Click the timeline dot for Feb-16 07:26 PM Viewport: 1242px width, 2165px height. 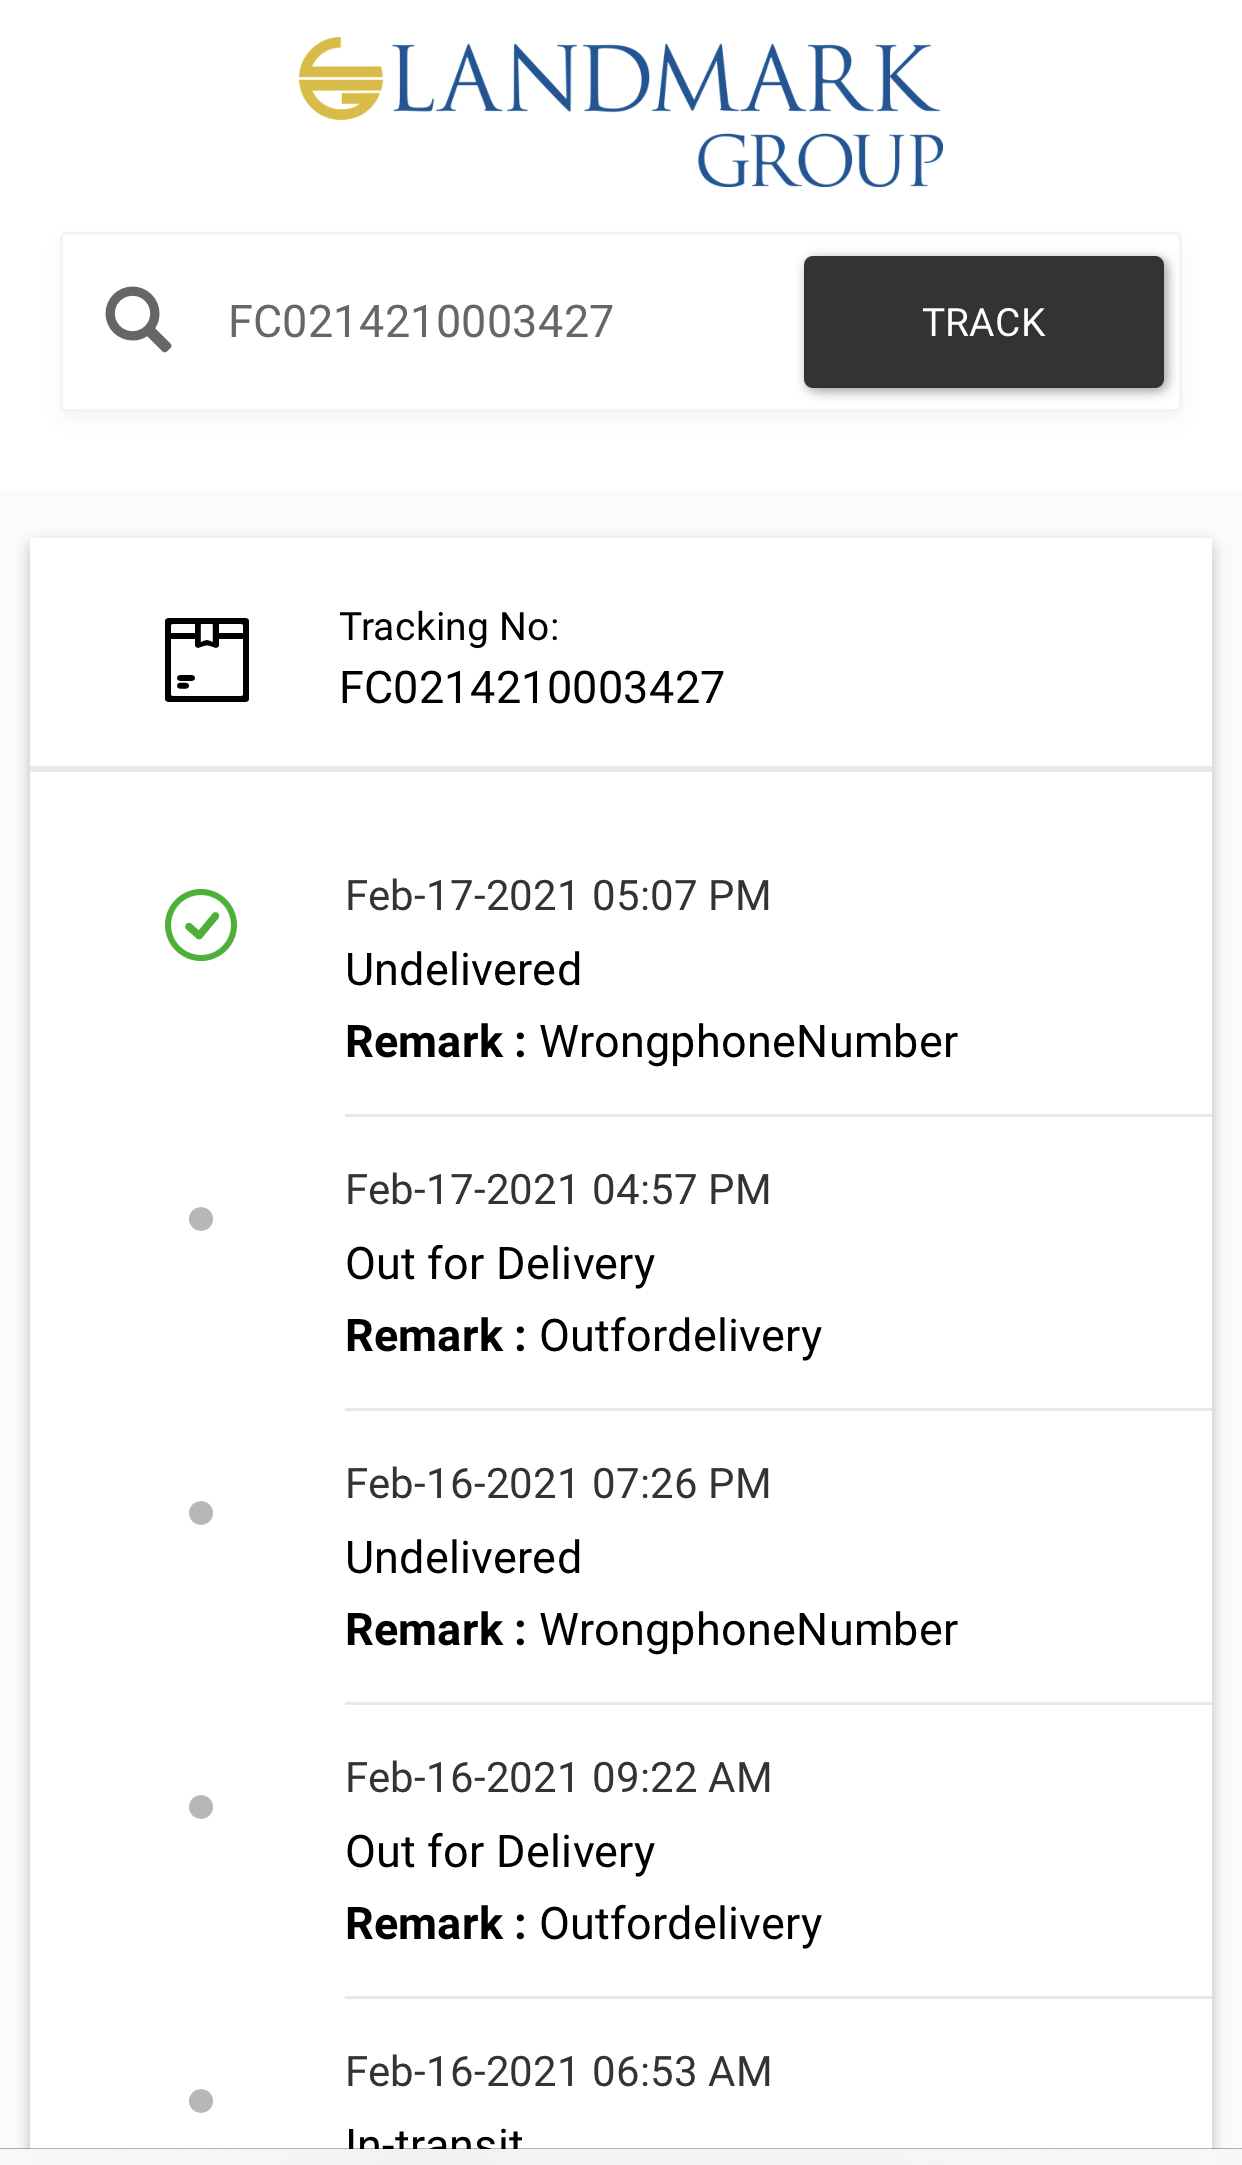[201, 1513]
